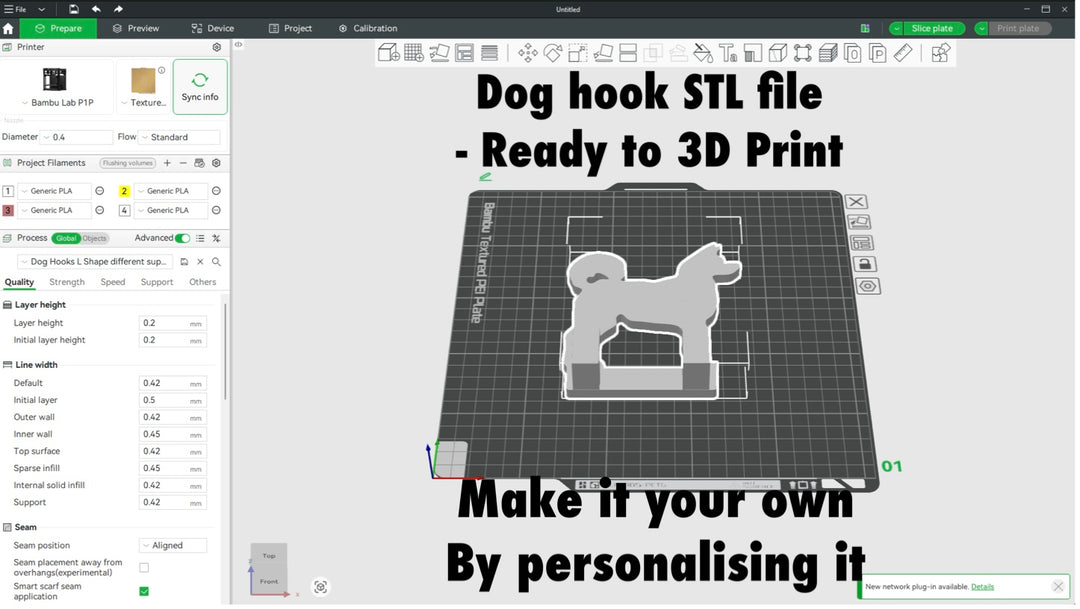Screen dimensions: 1080x609
Task: Click the Slice plate button
Action: point(932,28)
